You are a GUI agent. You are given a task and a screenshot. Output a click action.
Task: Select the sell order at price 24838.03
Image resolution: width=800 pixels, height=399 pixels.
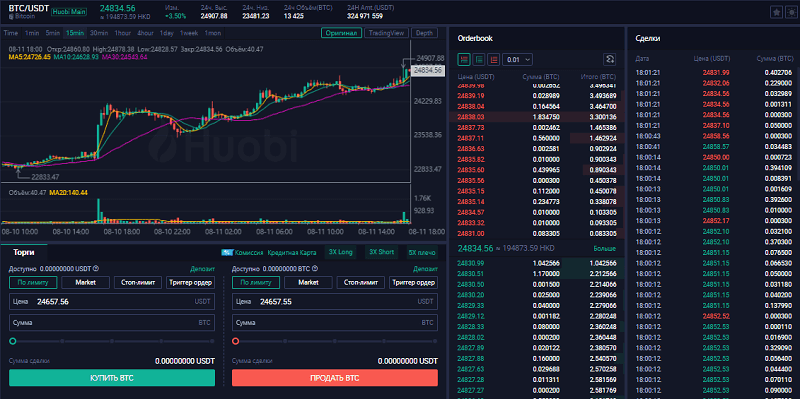pos(537,117)
